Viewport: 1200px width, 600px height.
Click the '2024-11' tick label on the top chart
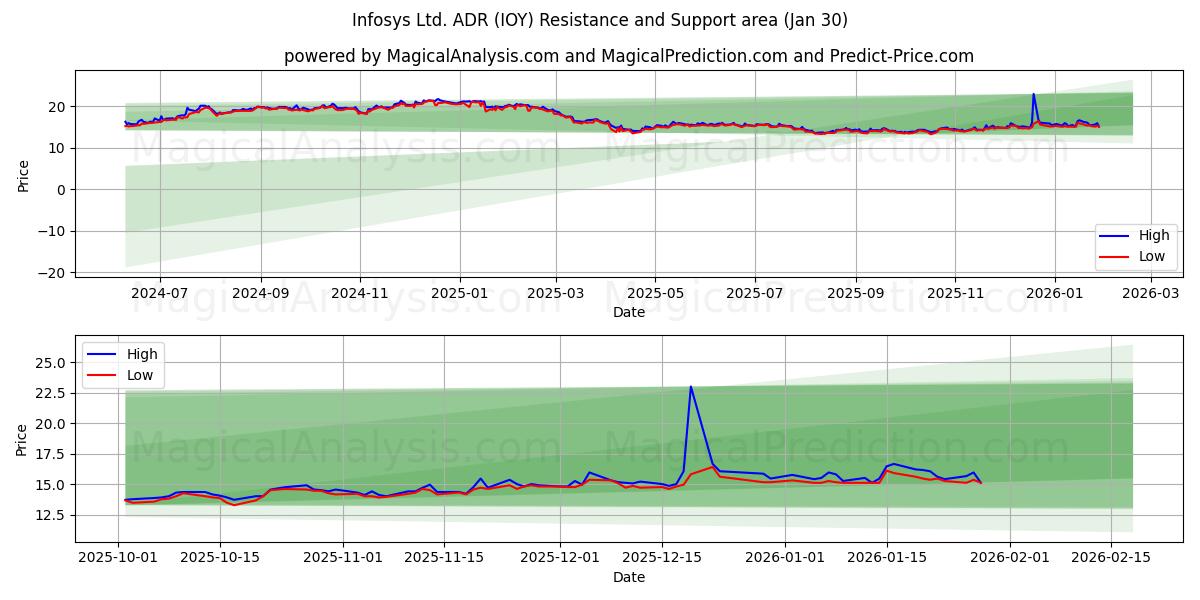tap(360, 294)
